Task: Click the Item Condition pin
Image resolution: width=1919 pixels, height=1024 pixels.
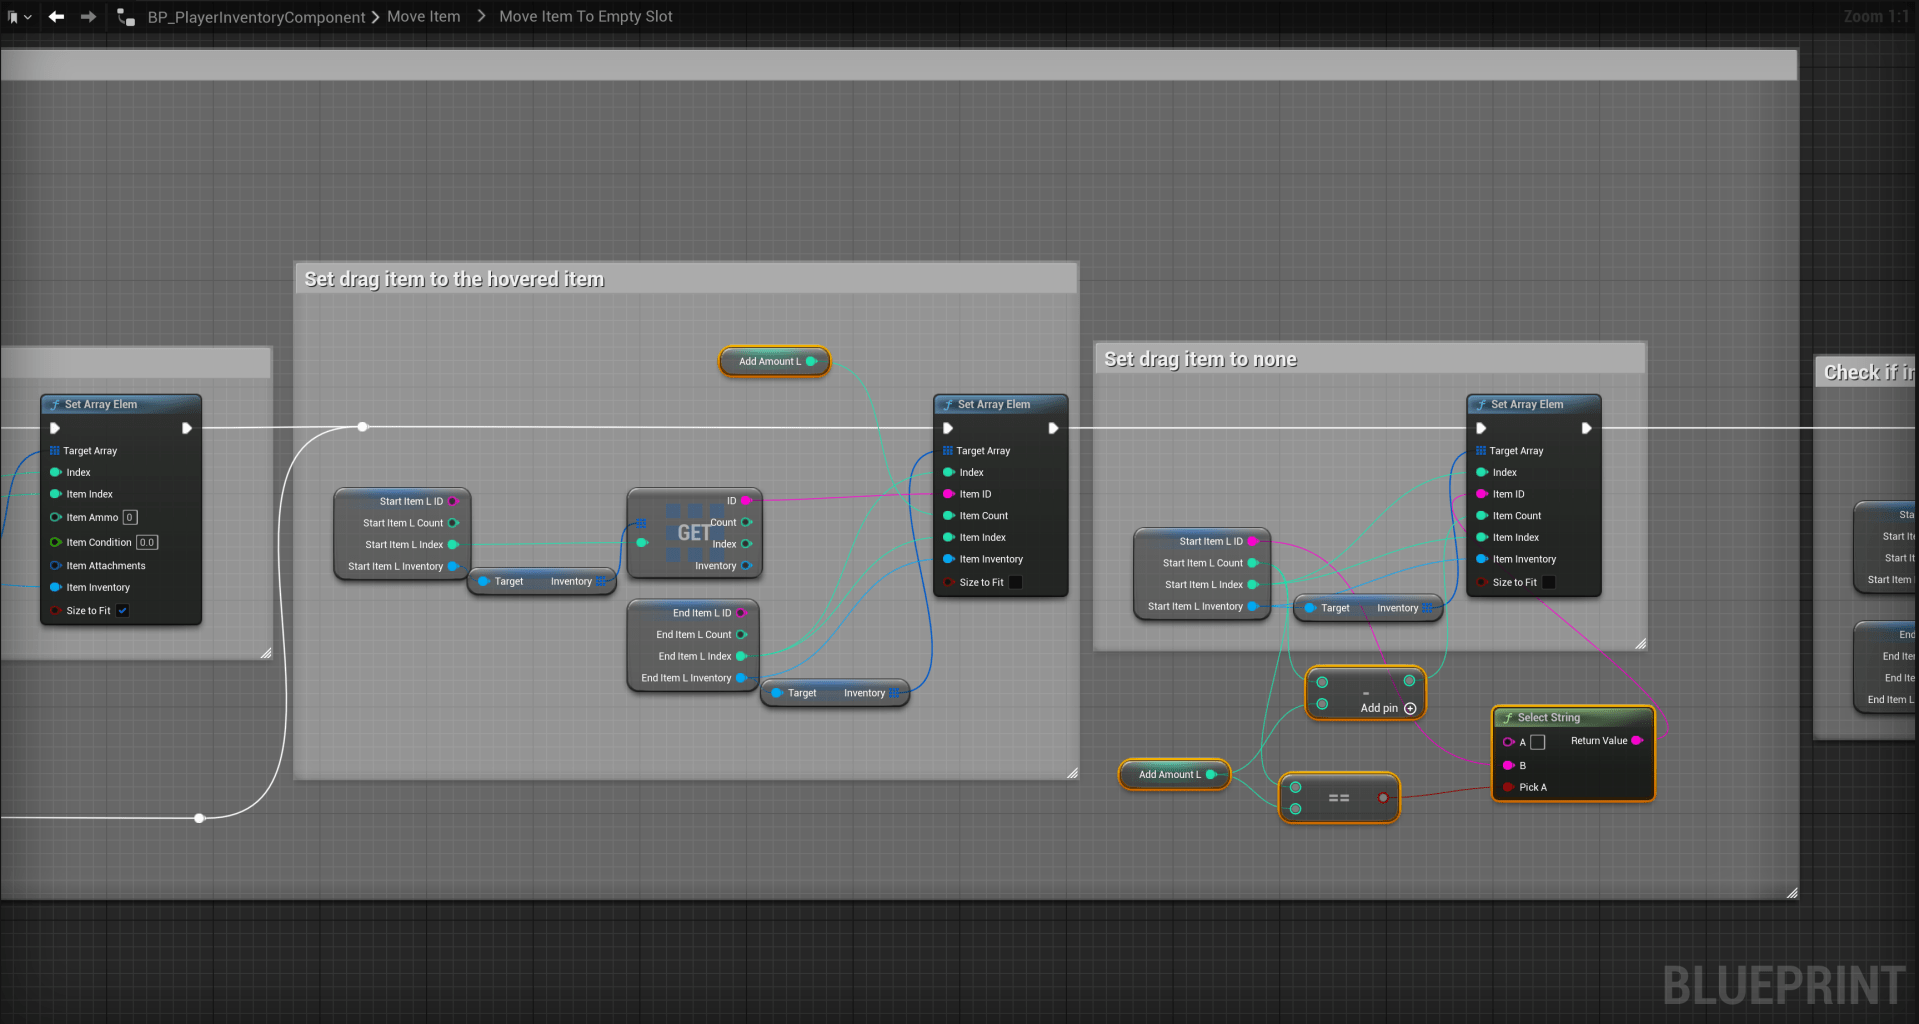Action: [56, 543]
